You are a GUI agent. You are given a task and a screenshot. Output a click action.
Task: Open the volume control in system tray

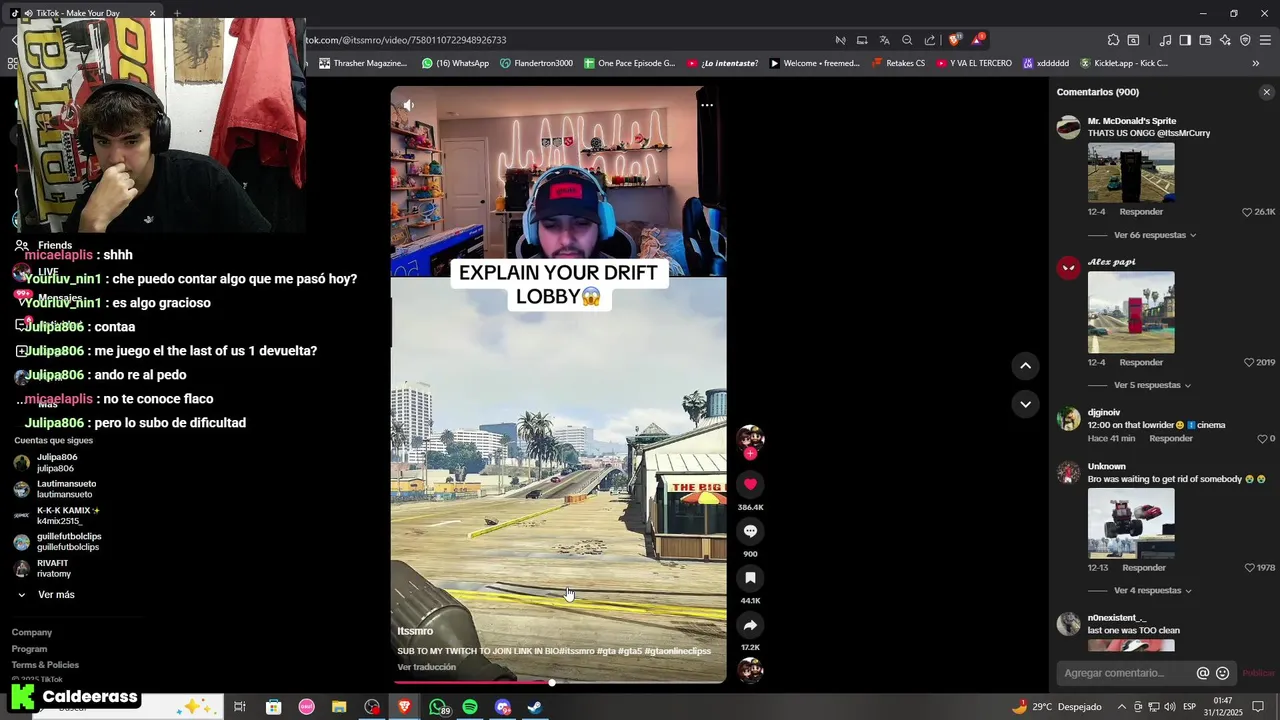[1170, 707]
